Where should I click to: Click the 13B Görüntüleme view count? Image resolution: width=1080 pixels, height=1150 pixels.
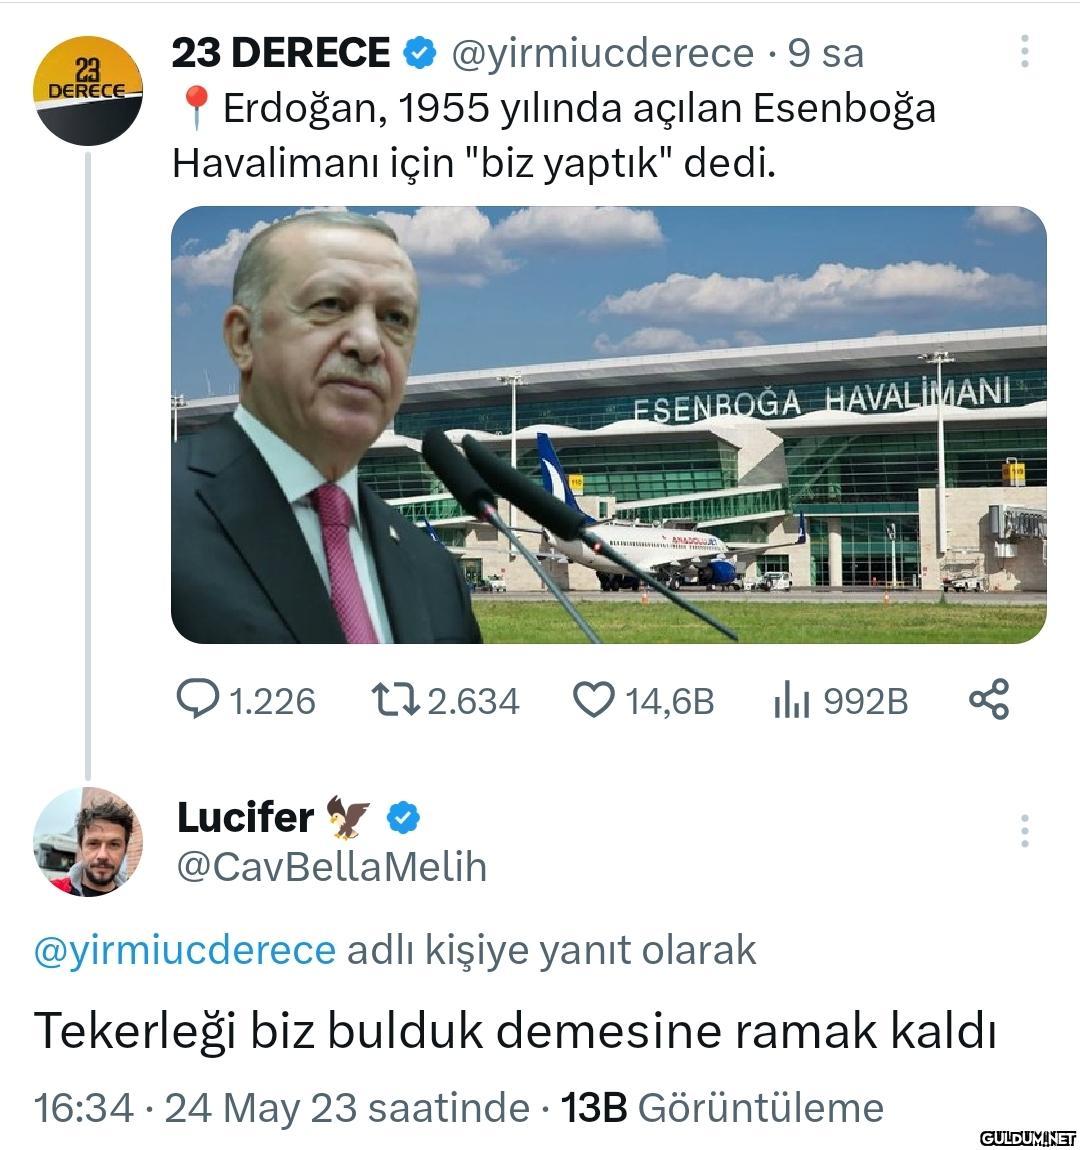tap(722, 1107)
